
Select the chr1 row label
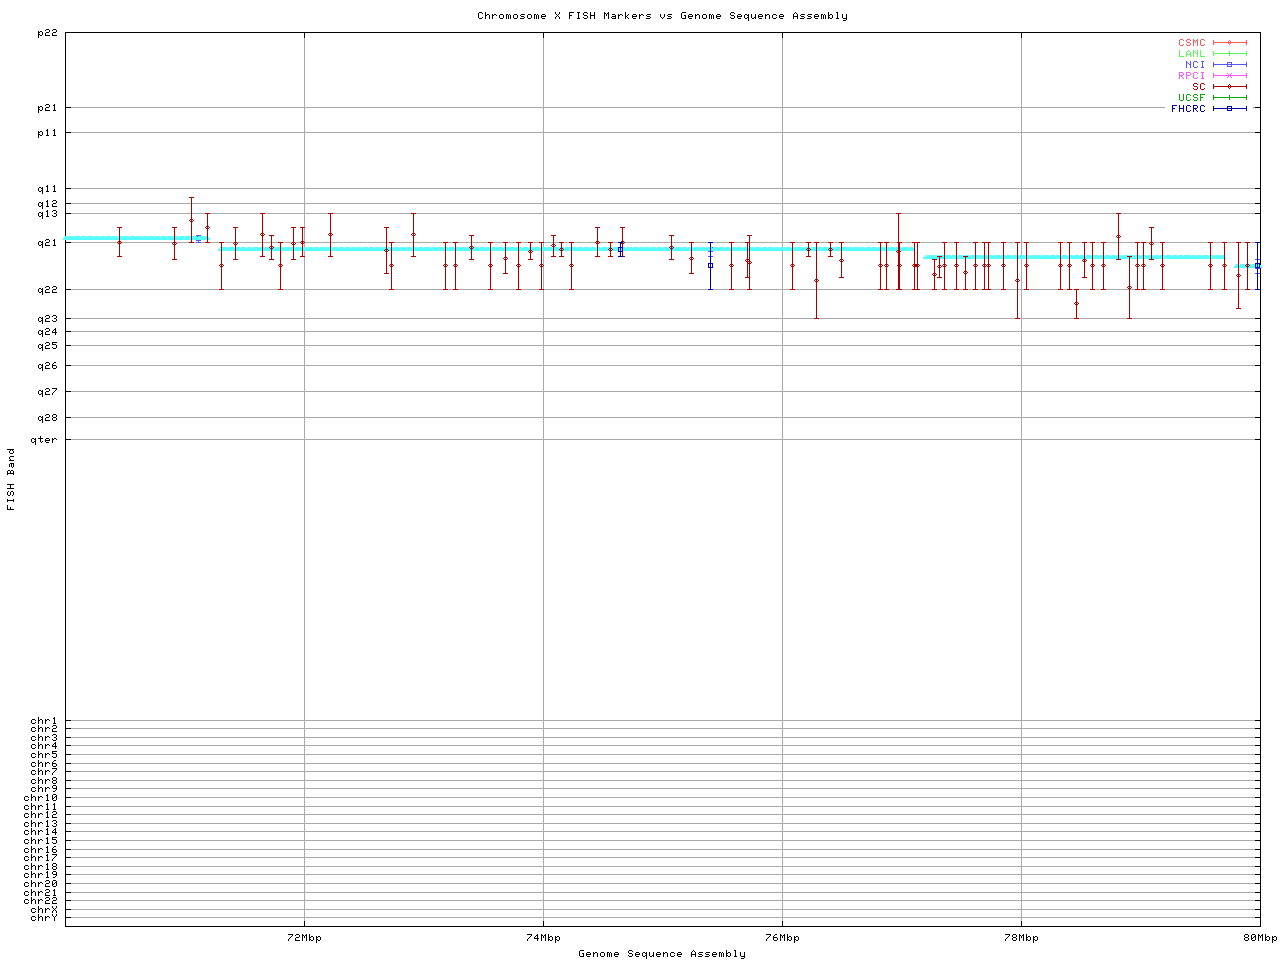(x=44, y=721)
